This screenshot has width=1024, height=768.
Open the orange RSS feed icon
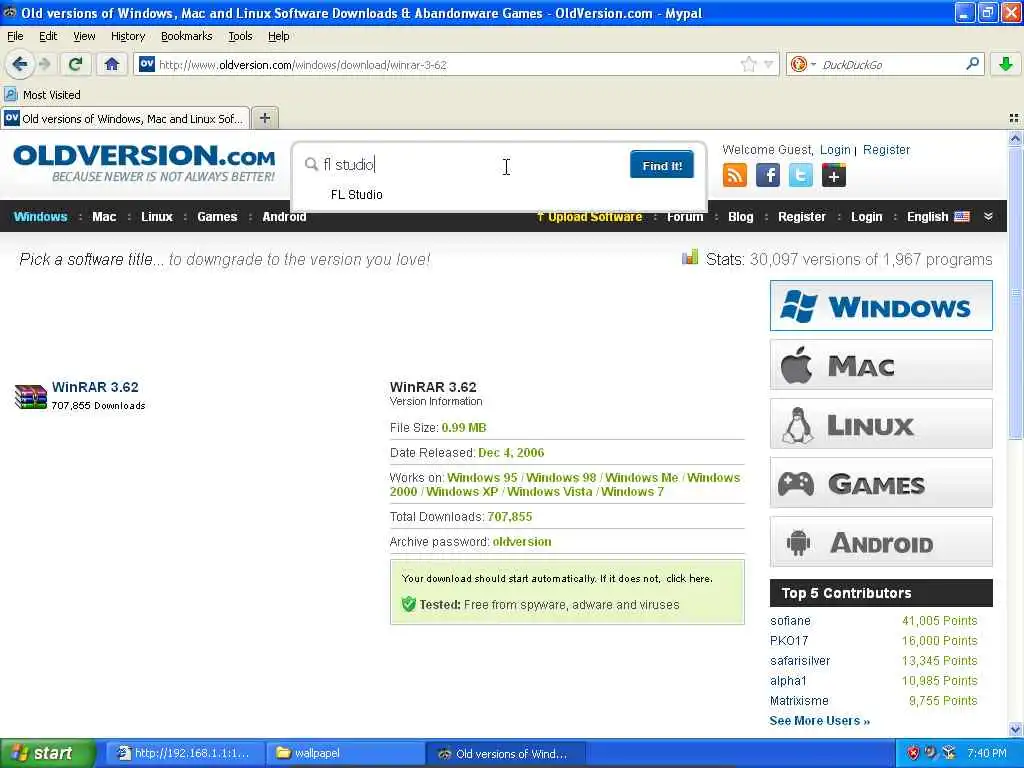[x=735, y=175]
